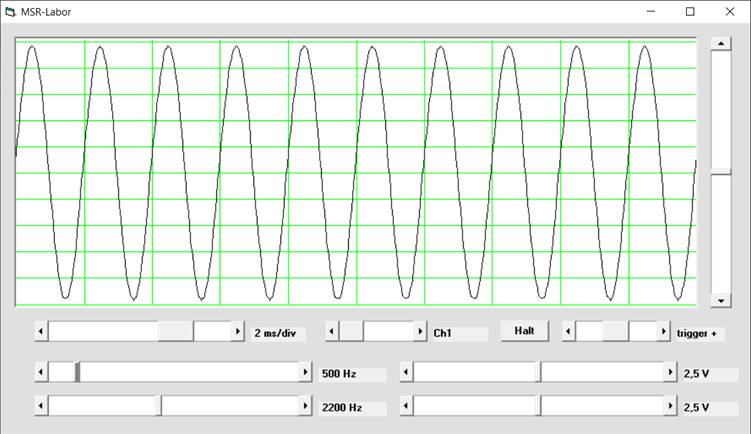Click inside the oscilloscope waveform display

tap(355, 172)
